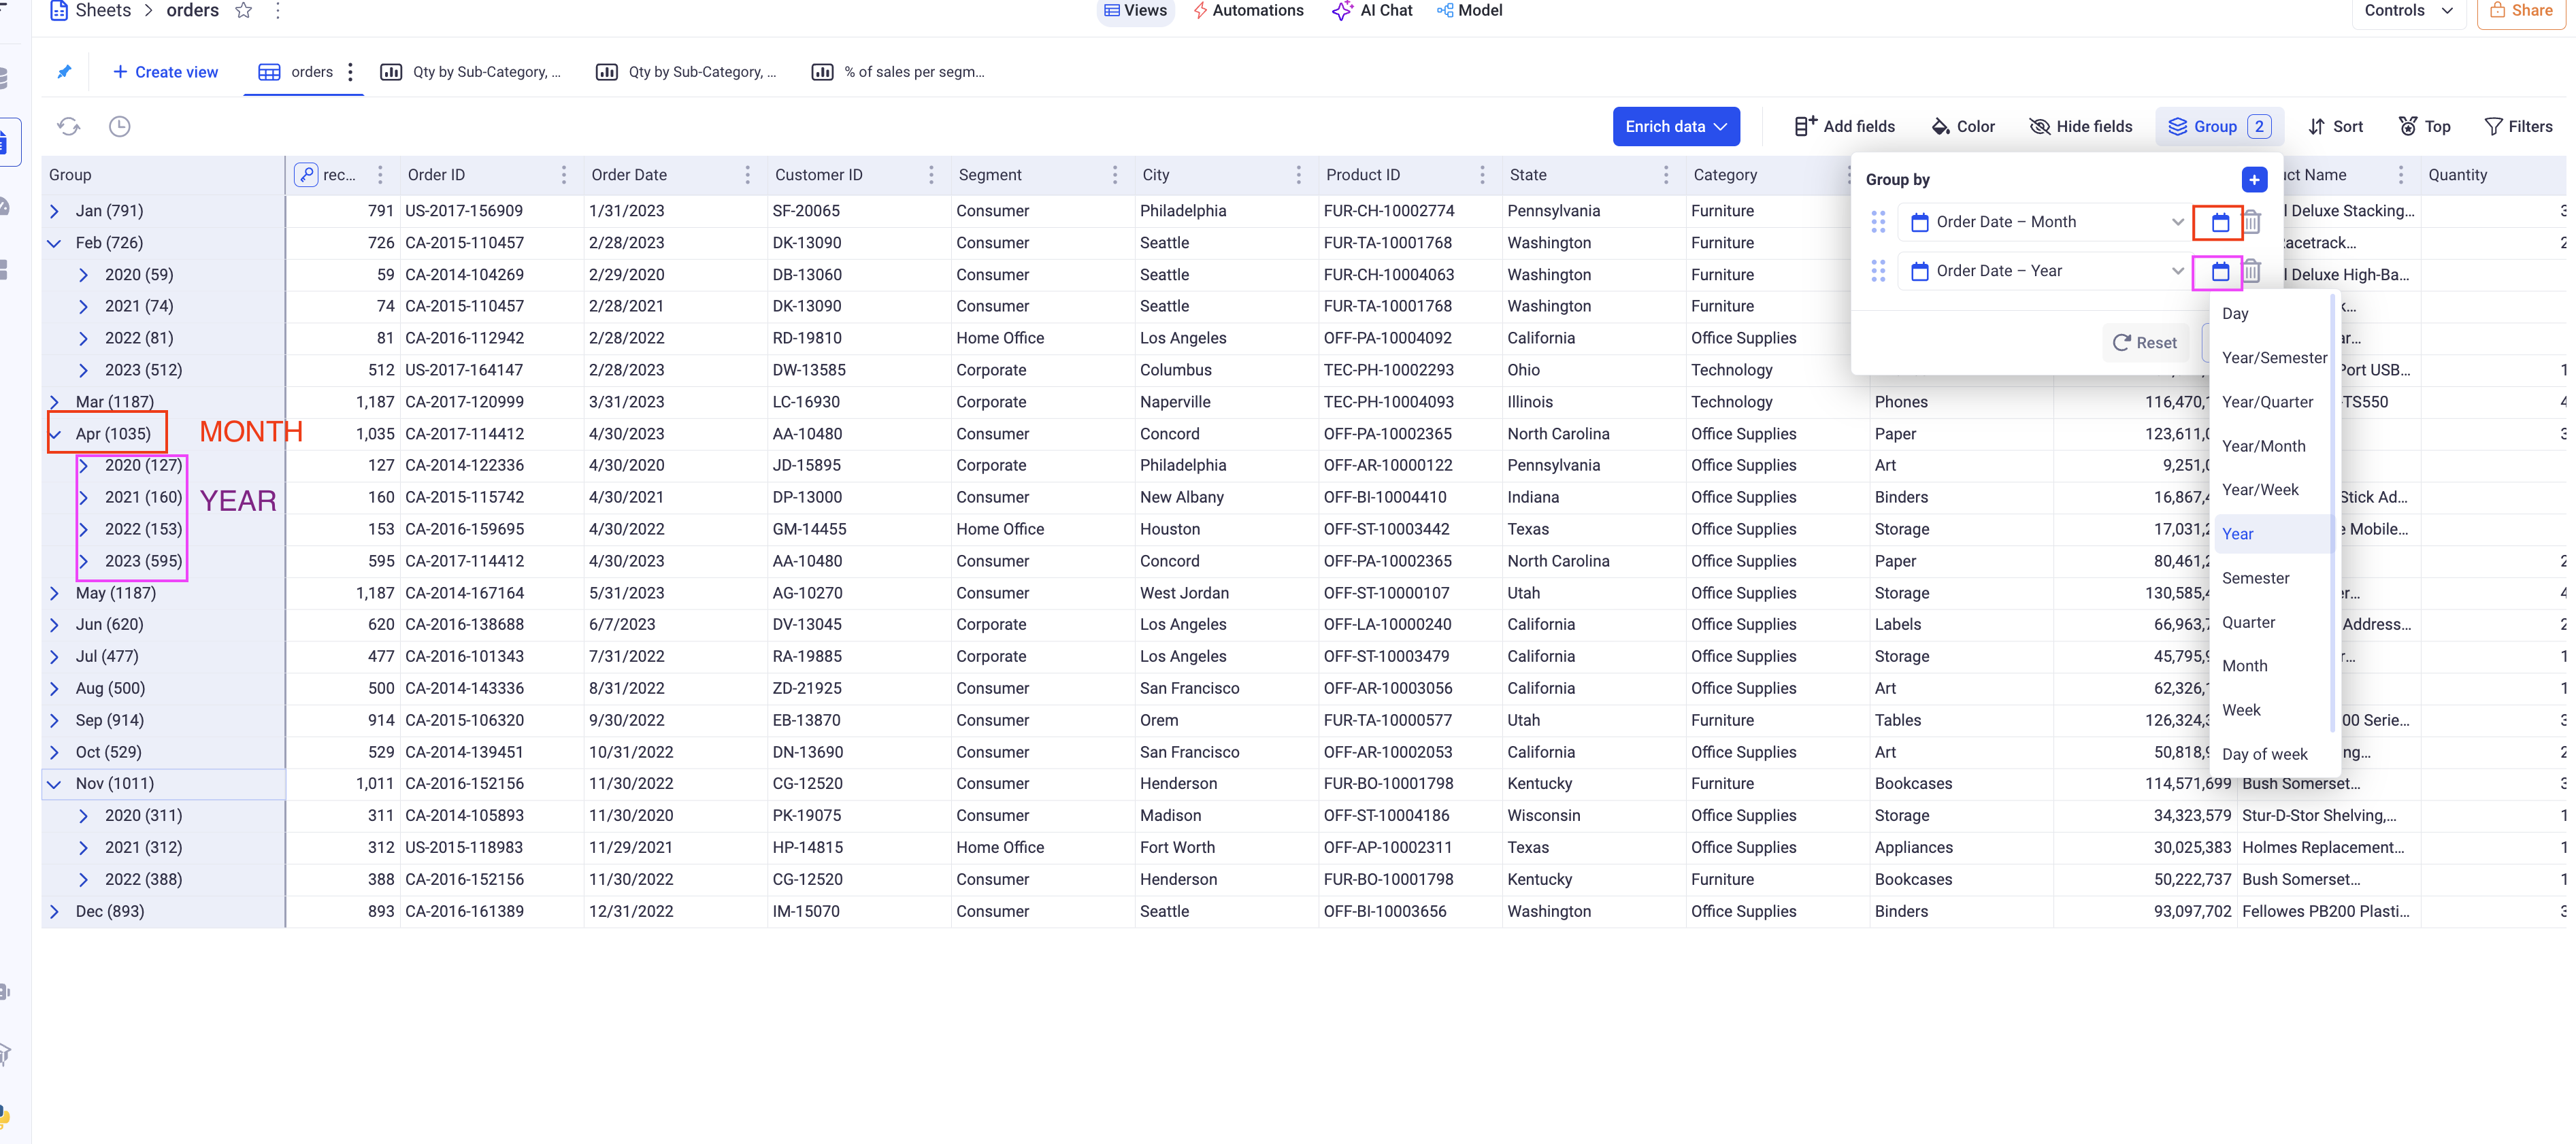2576x1144 pixels.
Task: Expand 2020 (59) under Feb
Action: point(84,275)
